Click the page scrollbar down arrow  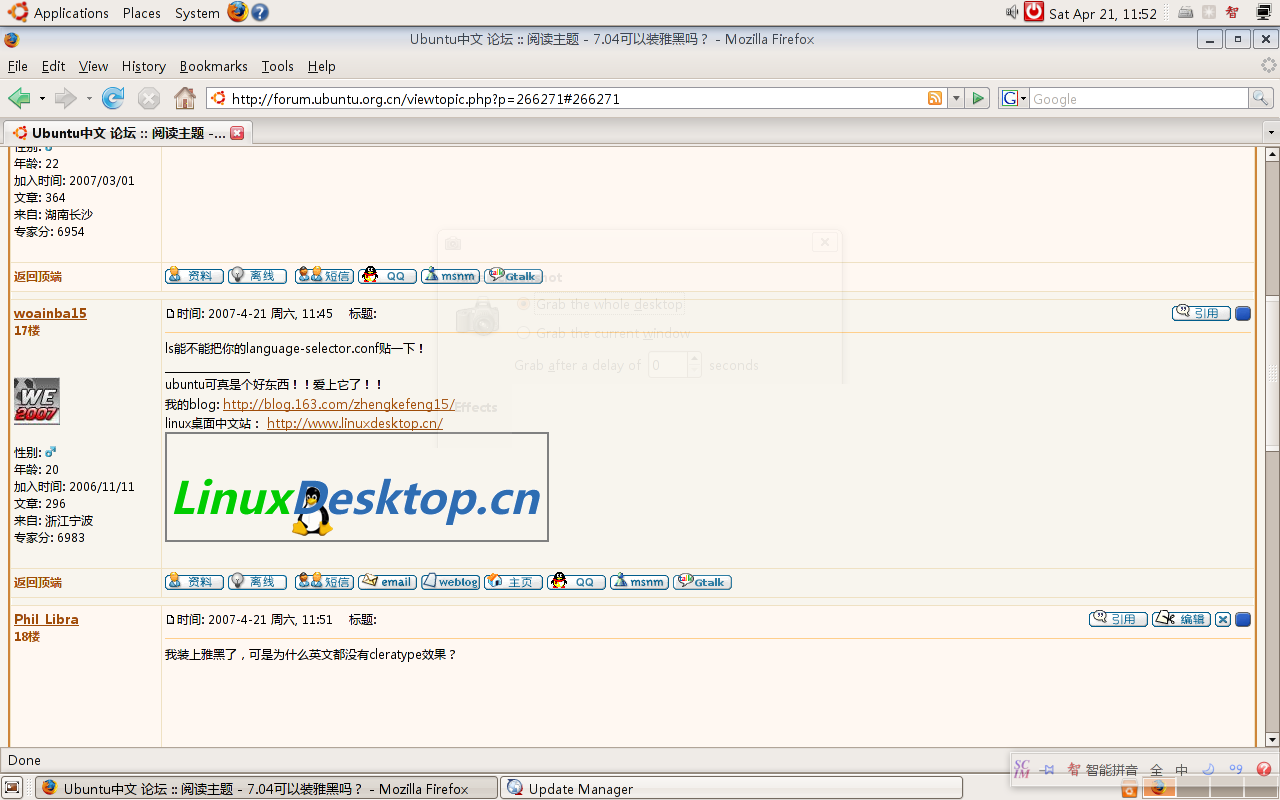(x=1272, y=740)
